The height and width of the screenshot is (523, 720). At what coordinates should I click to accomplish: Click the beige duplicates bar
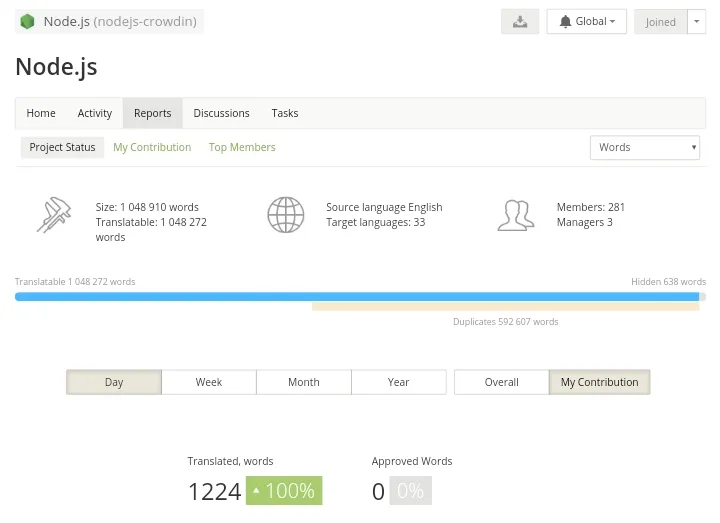(506, 306)
